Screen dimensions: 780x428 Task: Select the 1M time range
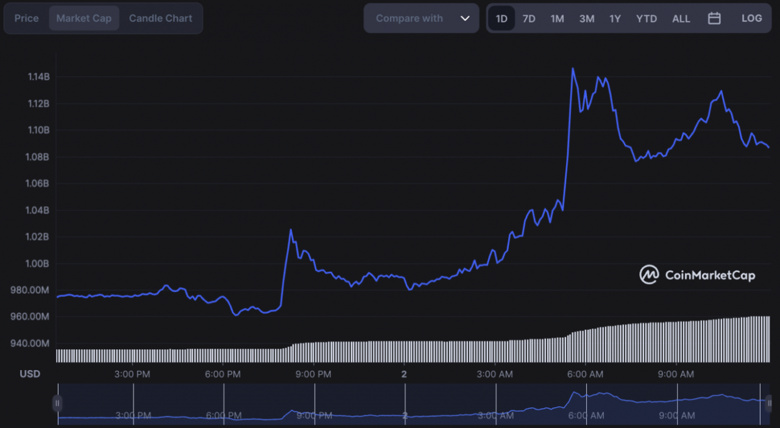tap(557, 18)
